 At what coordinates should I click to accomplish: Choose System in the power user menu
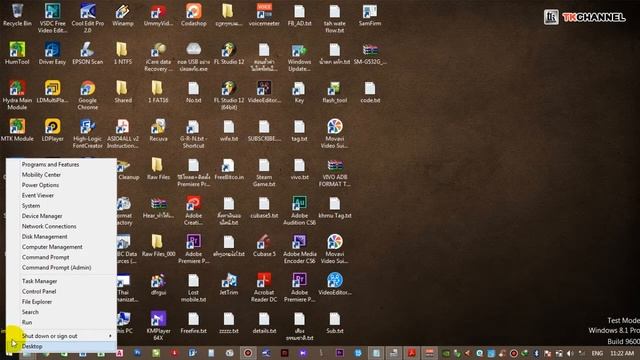point(31,206)
